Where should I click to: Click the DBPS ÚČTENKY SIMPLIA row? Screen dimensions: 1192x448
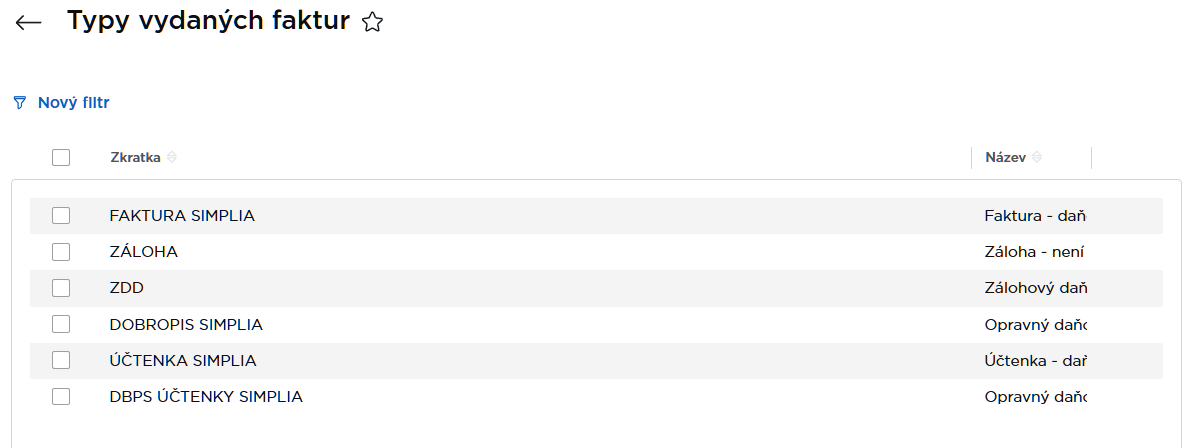tap(206, 397)
